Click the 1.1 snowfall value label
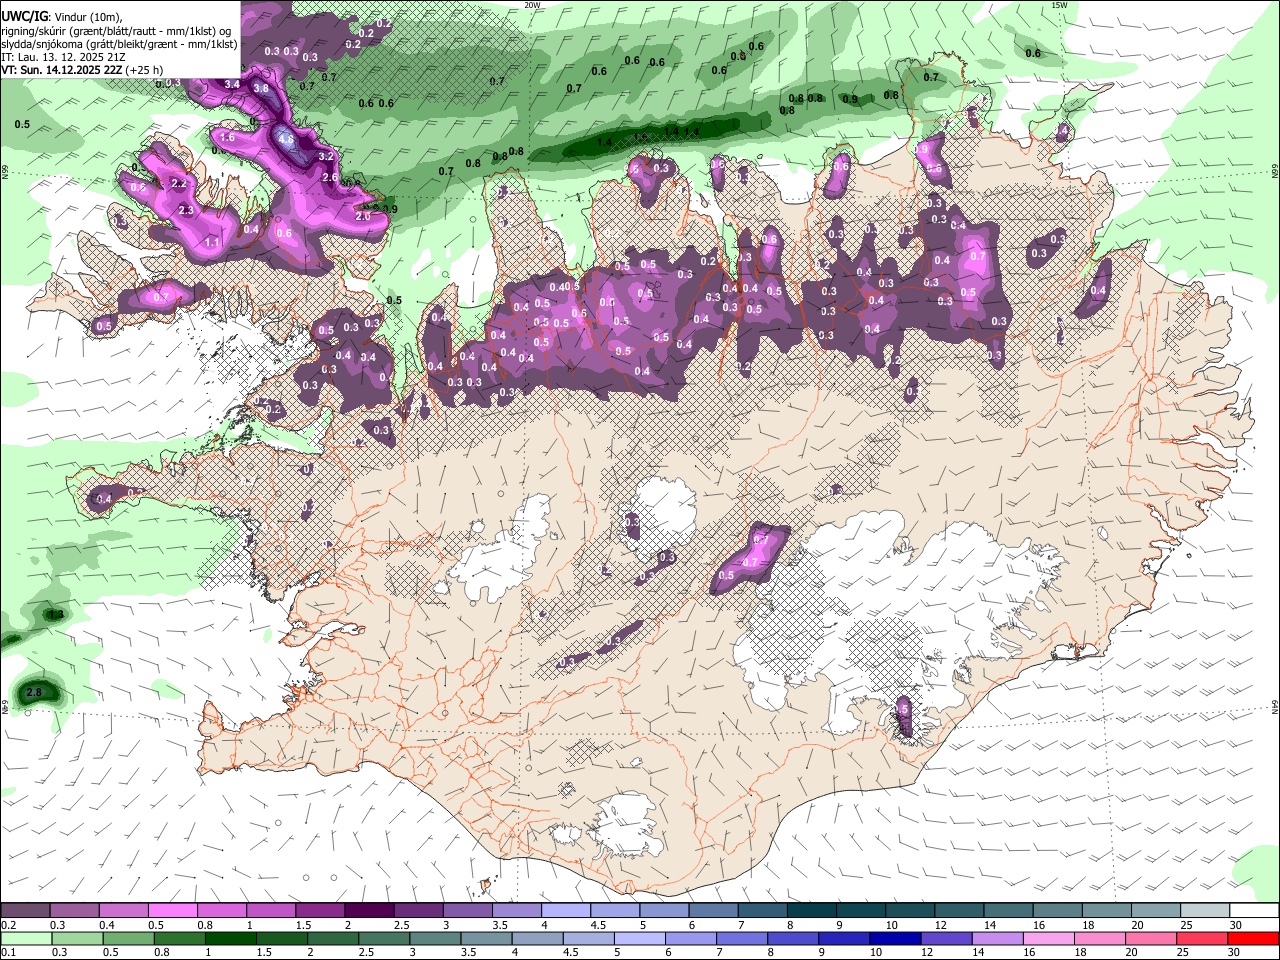 point(212,242)
